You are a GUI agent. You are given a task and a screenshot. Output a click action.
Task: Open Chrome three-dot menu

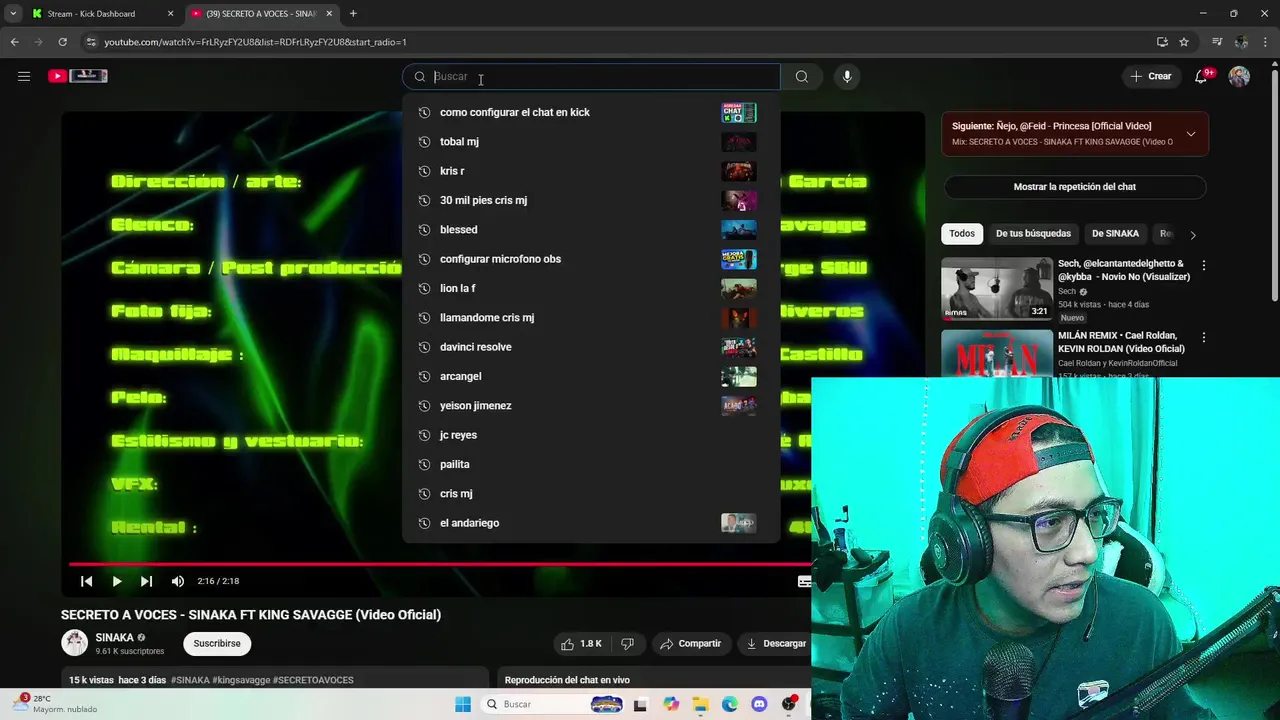tap(1266, 42)
